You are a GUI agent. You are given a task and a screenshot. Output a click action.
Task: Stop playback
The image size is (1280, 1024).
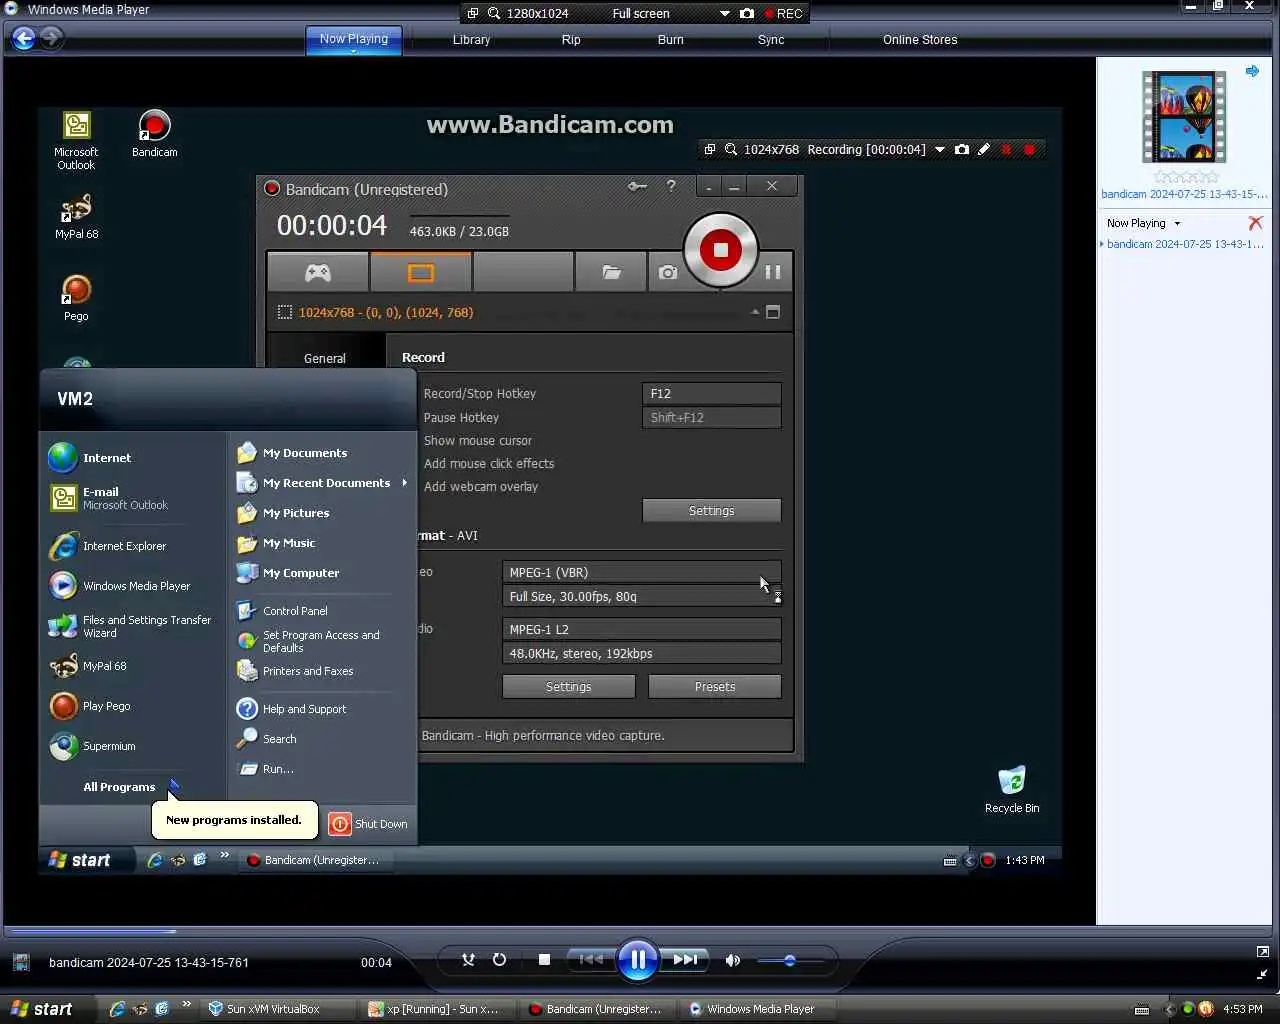point(544,960)
